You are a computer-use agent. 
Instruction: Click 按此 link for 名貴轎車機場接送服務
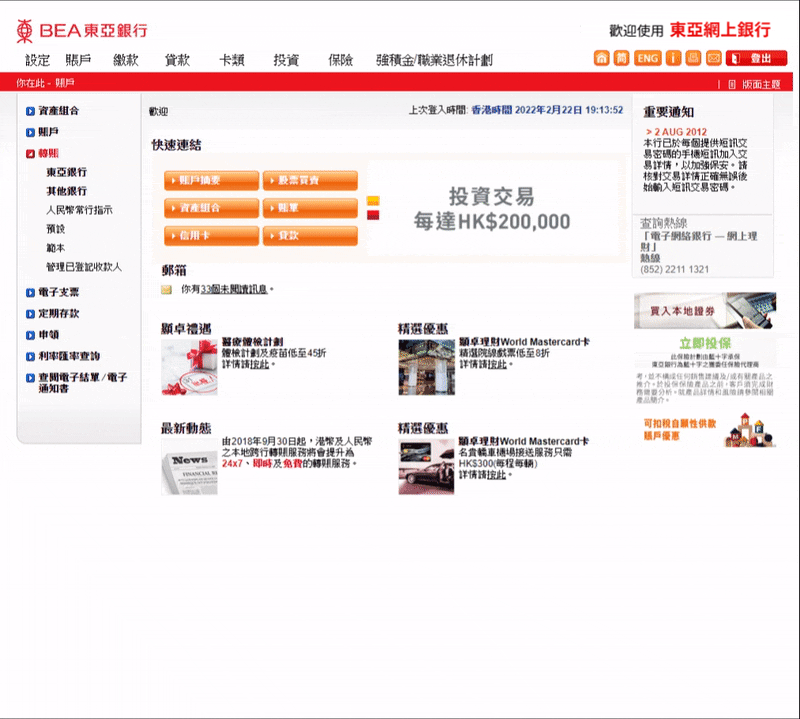coord(496,475)
